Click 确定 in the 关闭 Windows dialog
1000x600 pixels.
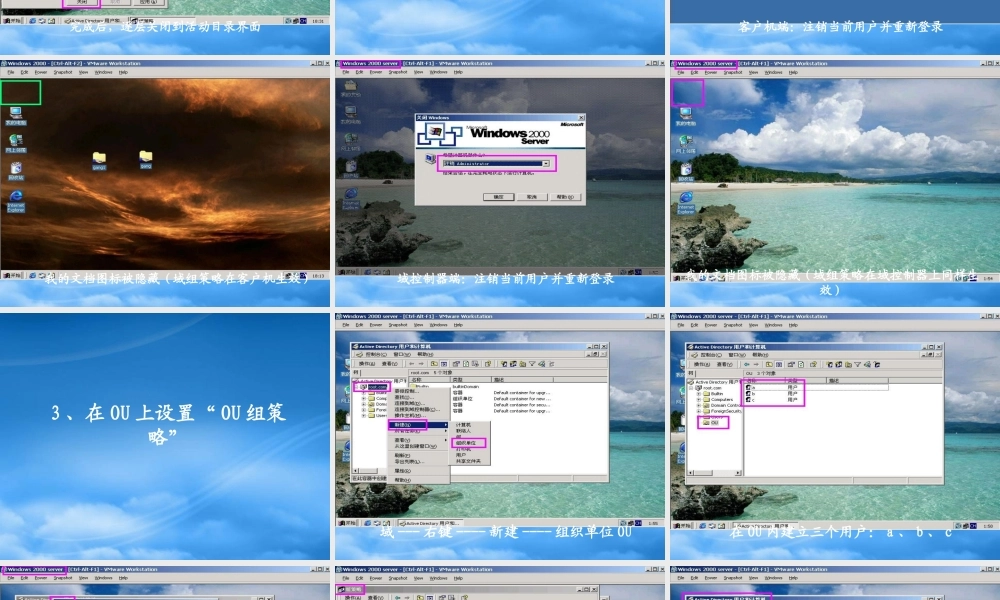click(x=498, y=197)
